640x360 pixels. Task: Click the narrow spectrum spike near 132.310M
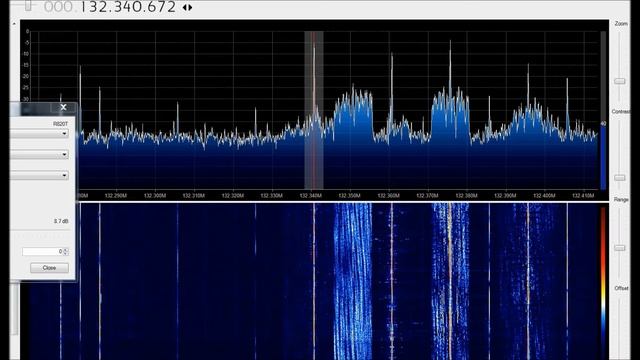click(178, 118)
